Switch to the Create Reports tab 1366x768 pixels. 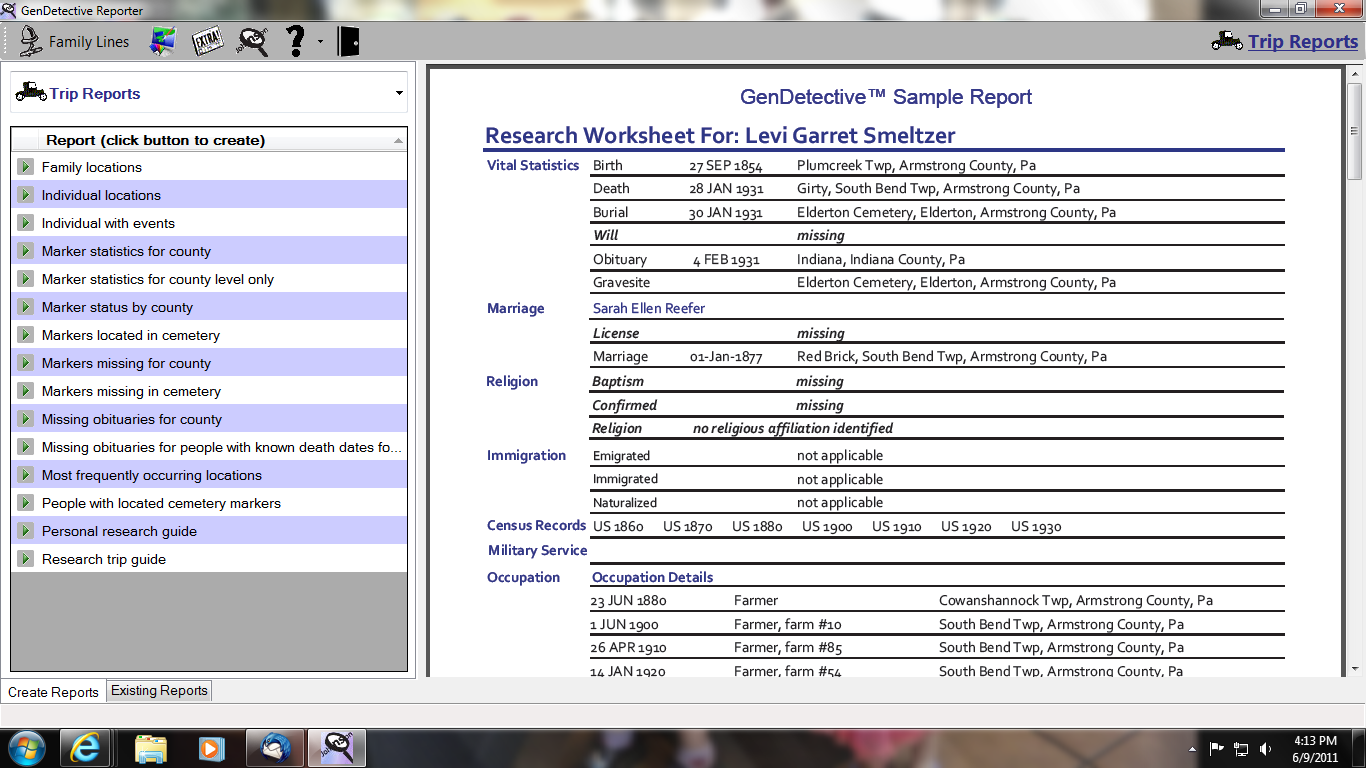54,692
